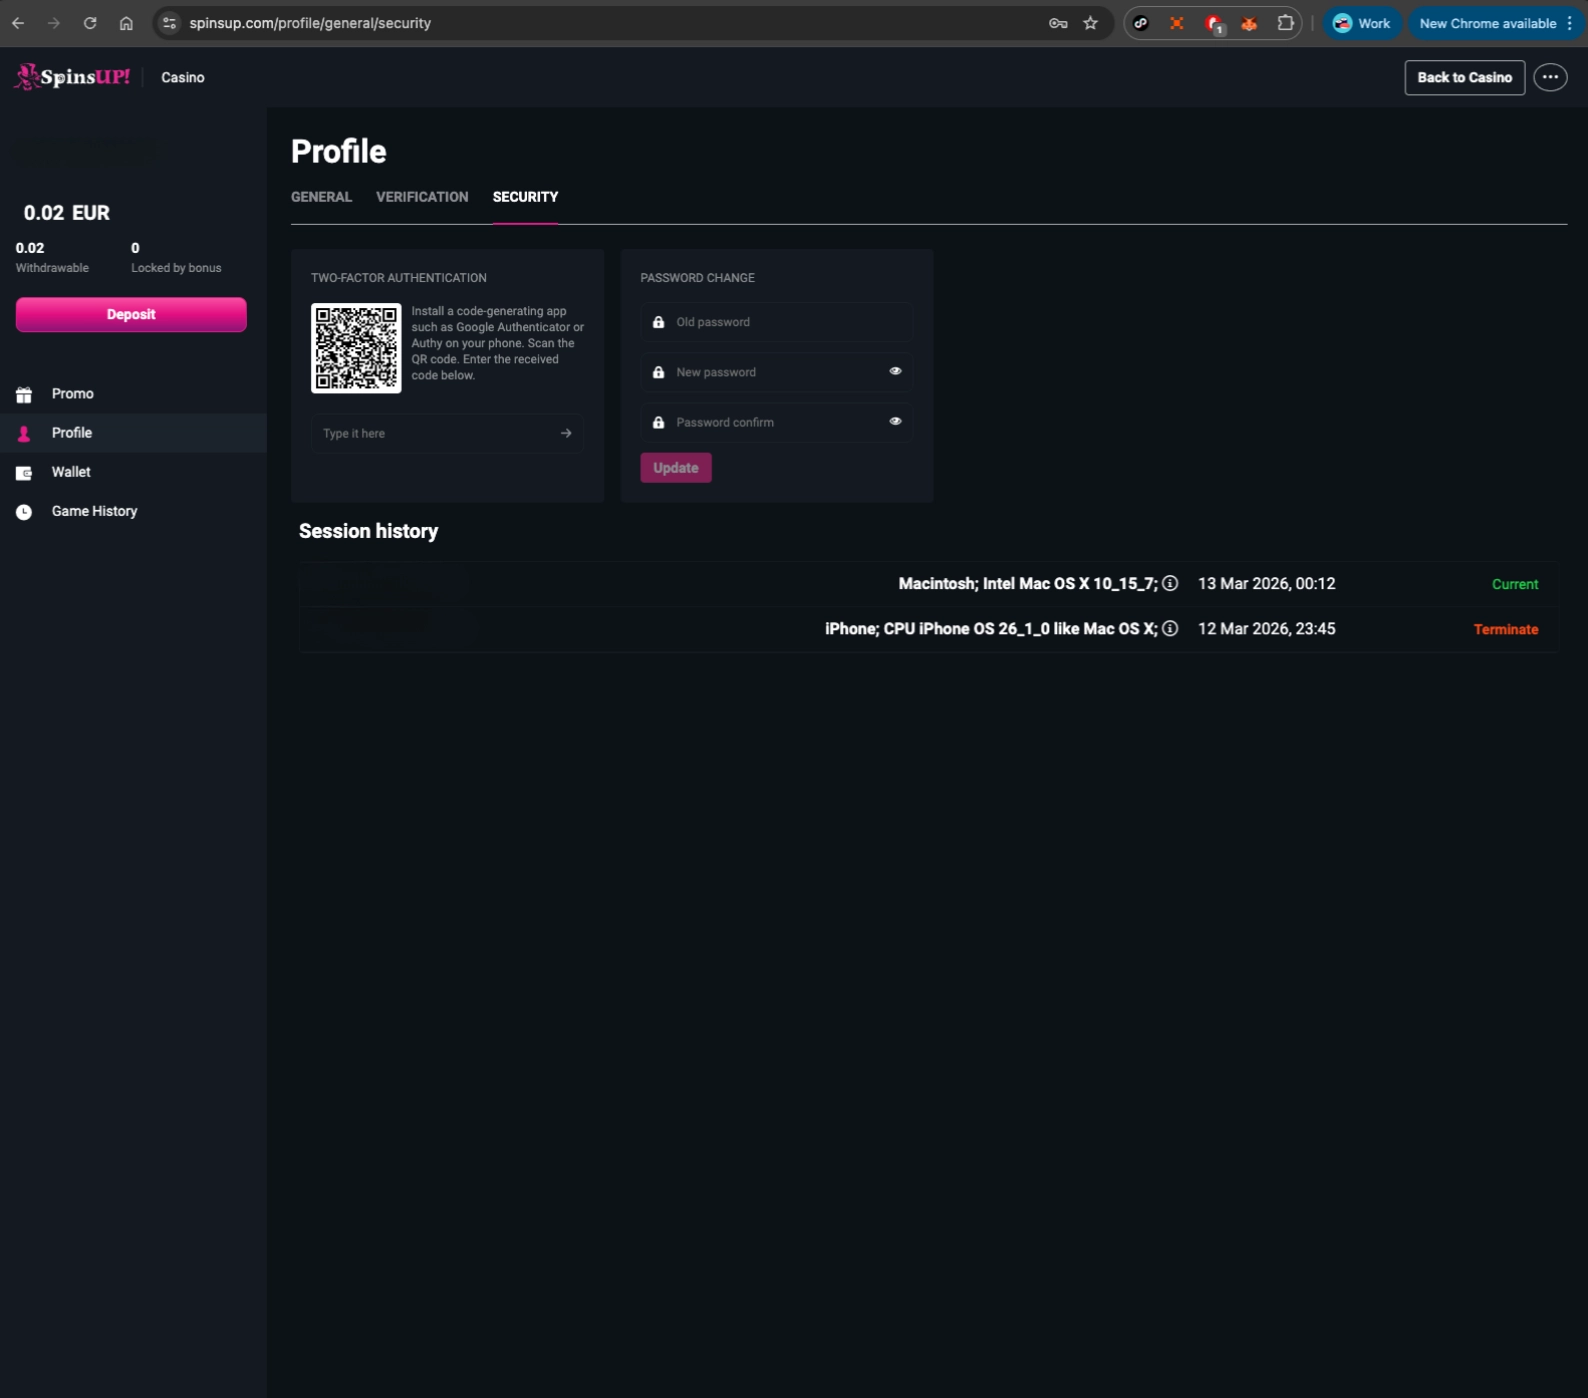Click the address bar URL
Screen dimensions: 1588x1398
310,23
